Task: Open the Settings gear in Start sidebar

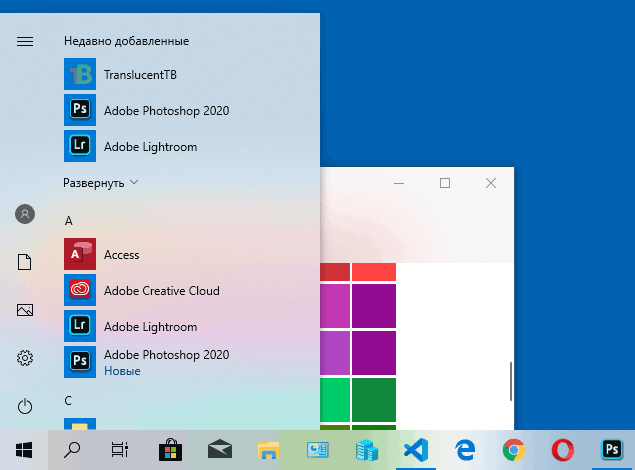Action: click(x=25, y=358)
